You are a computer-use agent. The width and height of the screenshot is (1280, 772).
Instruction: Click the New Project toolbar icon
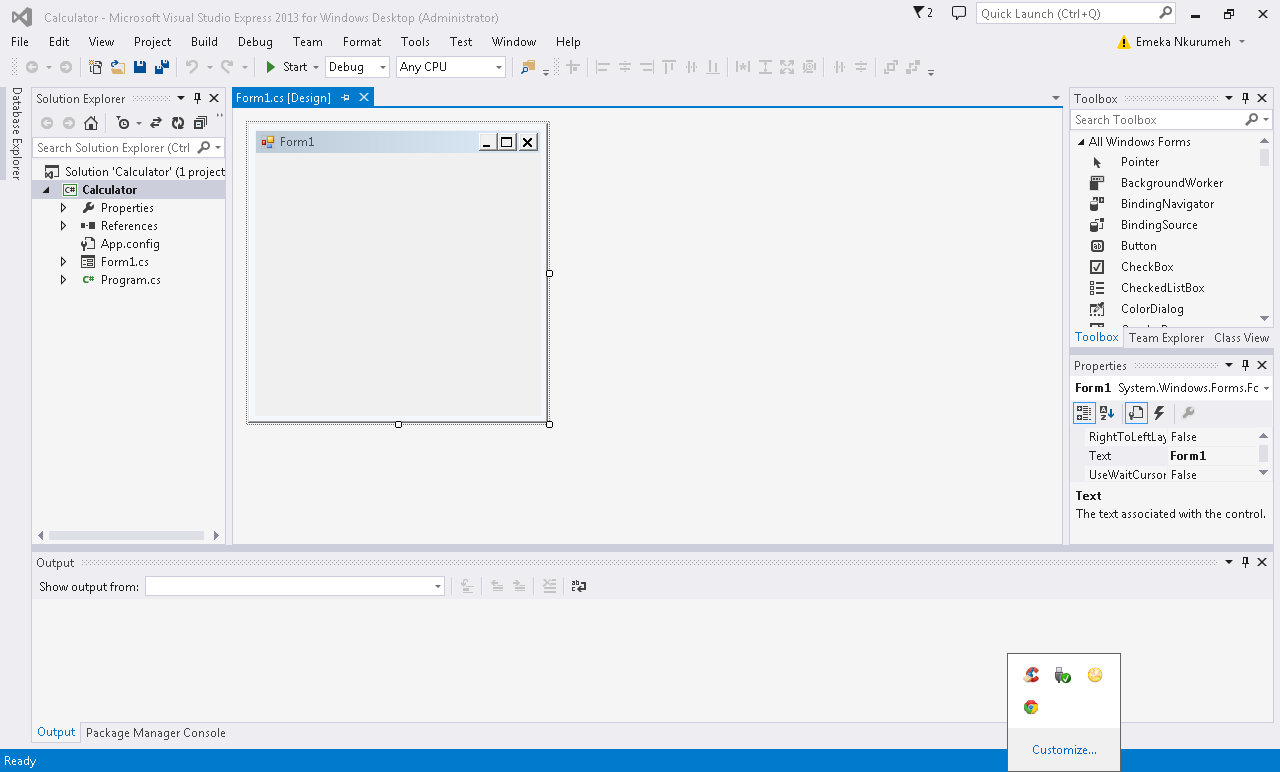coord(96,67)
